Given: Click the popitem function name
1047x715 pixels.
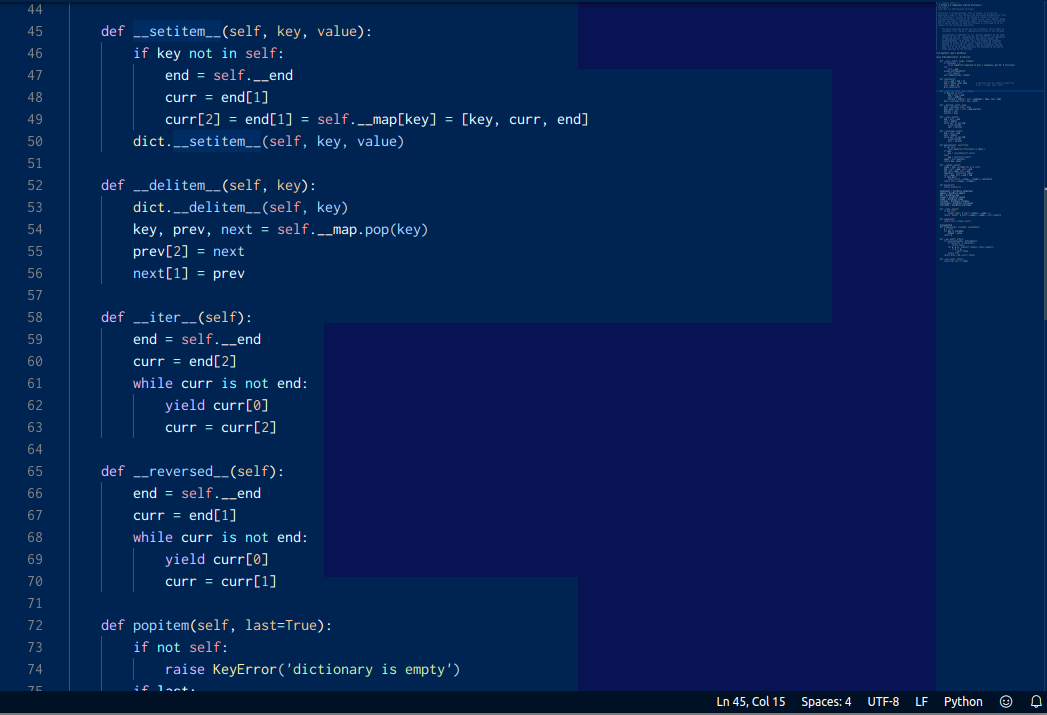Looking at the screenshot, I should [160, 625].
